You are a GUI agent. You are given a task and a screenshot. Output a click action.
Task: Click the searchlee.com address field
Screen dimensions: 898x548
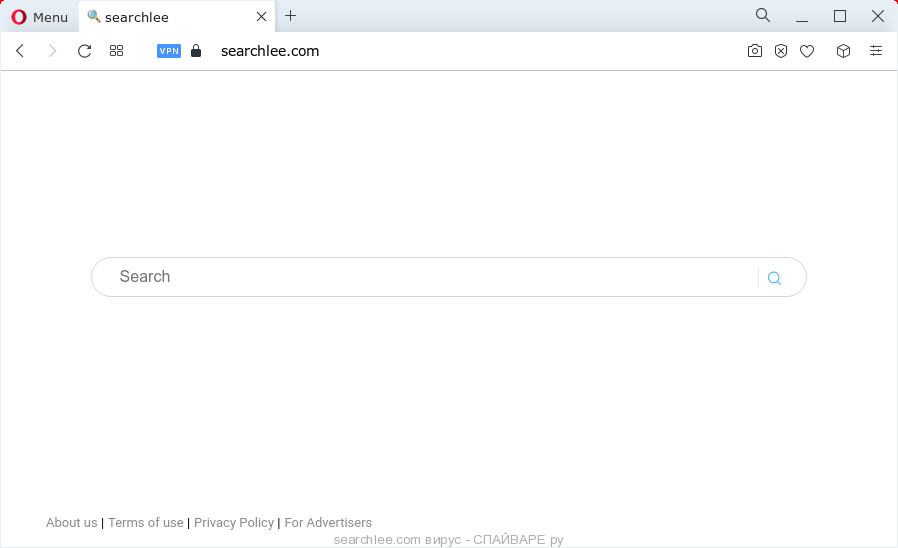pyautogui.click(x=270, y=51)
